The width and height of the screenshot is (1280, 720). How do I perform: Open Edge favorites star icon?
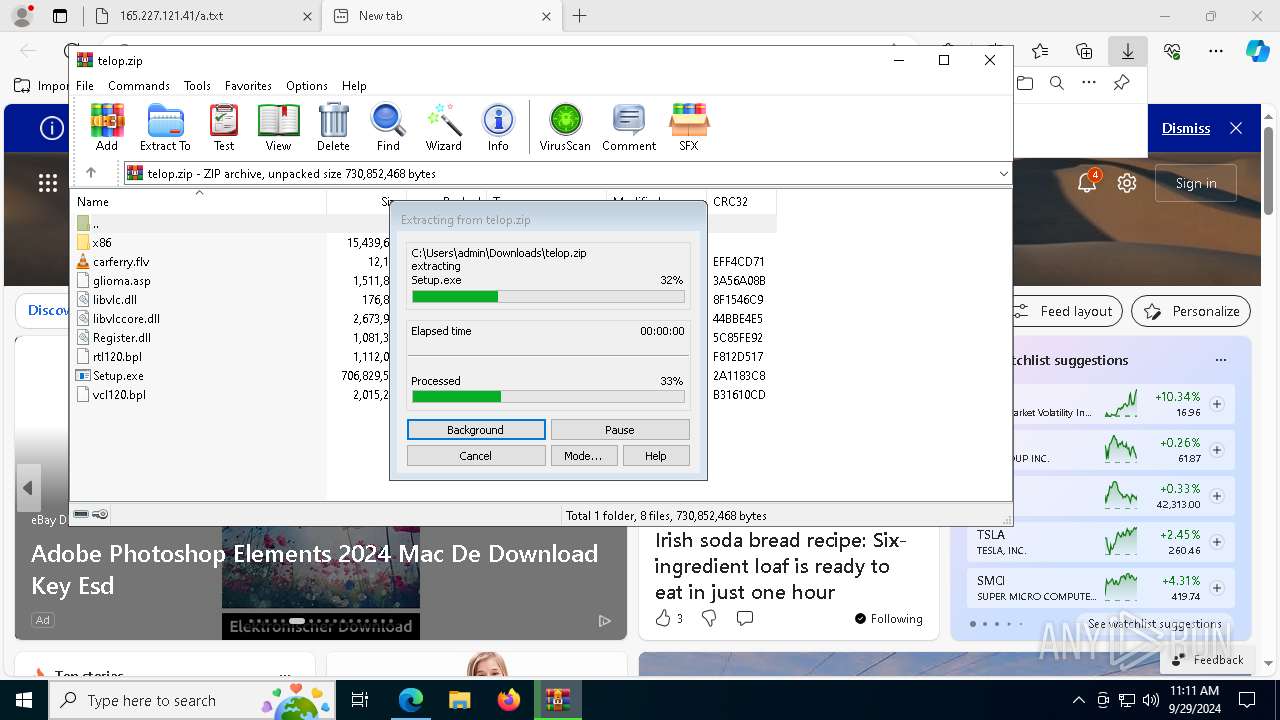pyautogui.click(x=1040, y=51)
